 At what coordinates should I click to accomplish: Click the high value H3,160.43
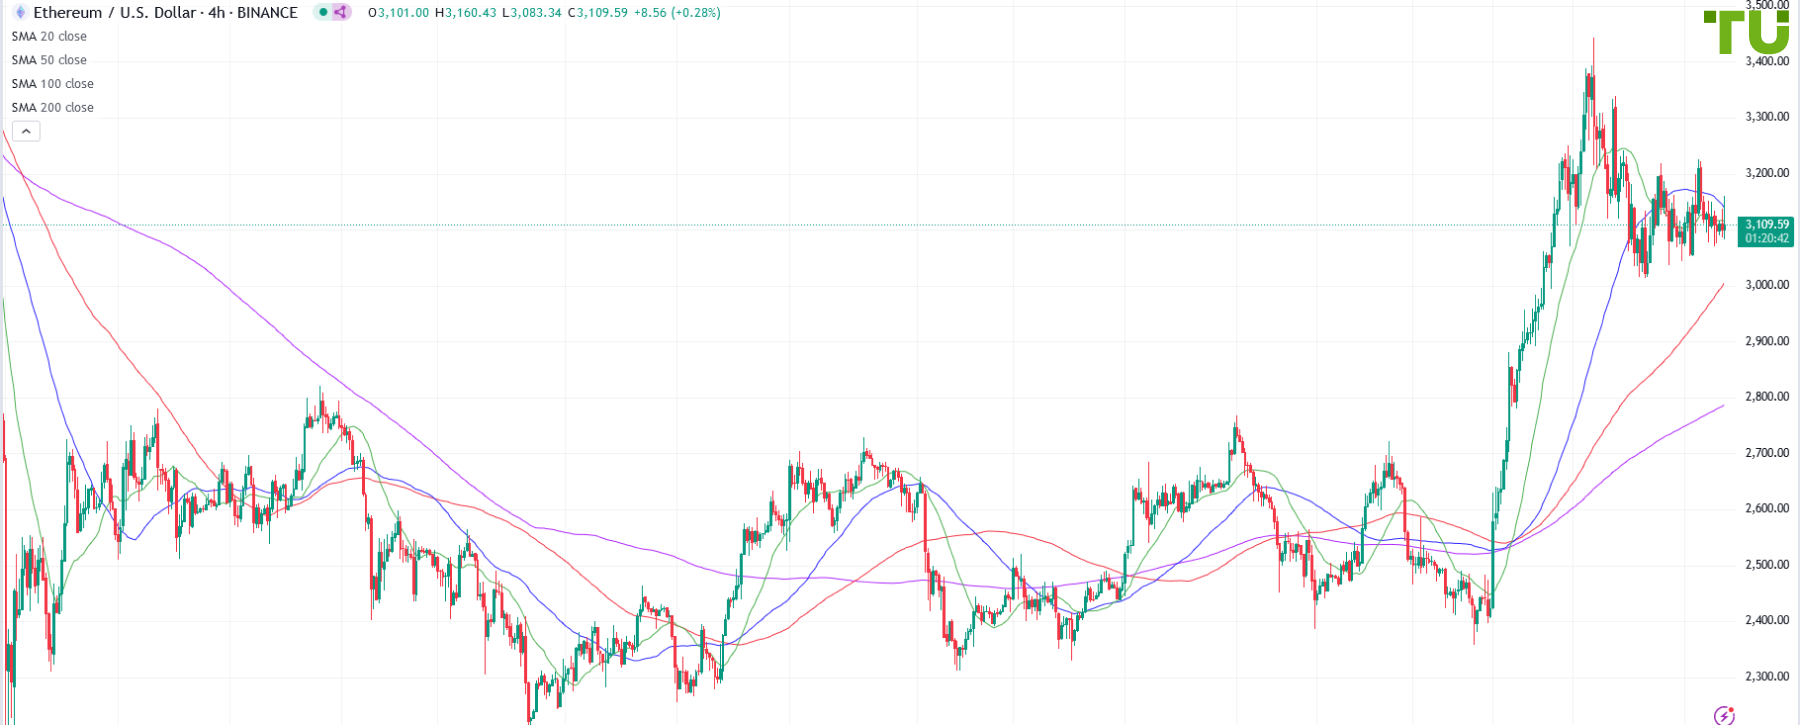click(466, 13)
